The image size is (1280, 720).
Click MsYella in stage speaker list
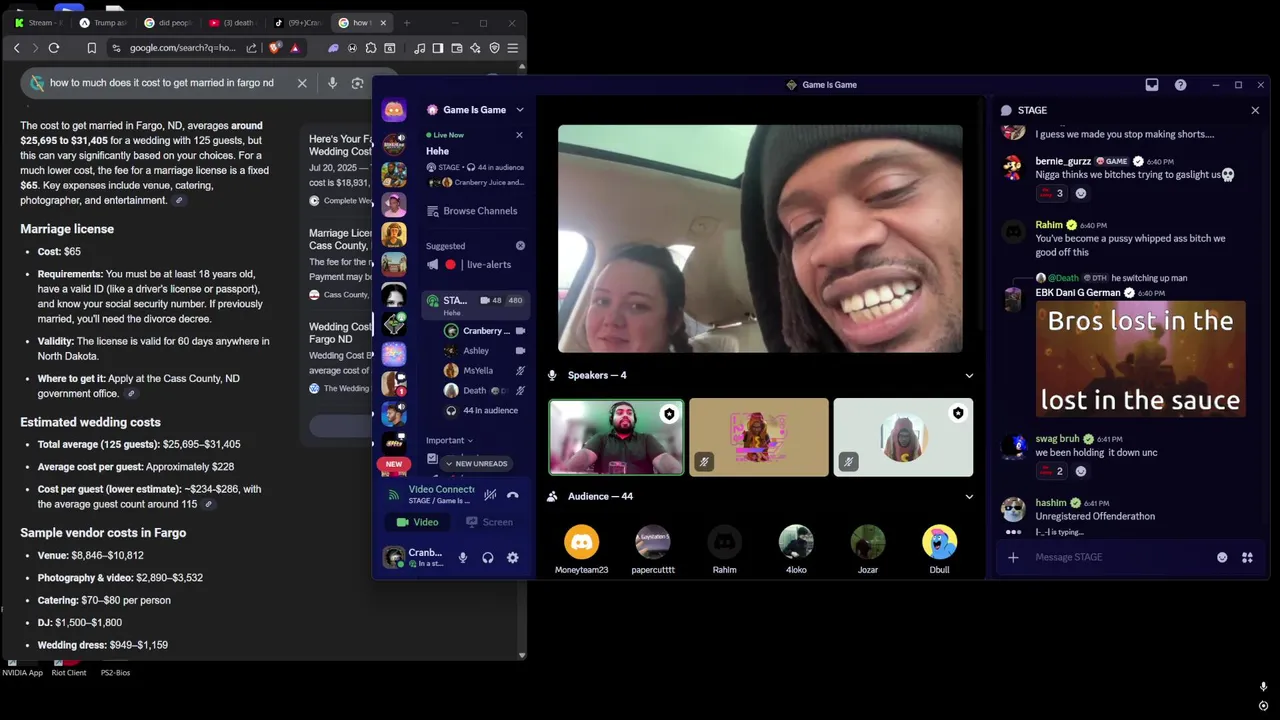point(485,371)
